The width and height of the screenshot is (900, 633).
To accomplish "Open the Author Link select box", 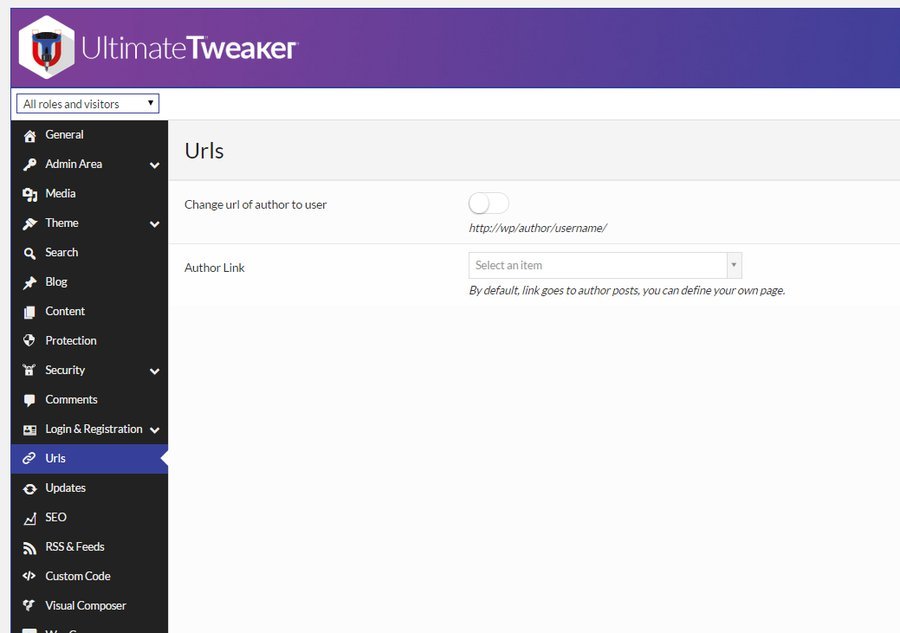I will click(x=605, y=265).
